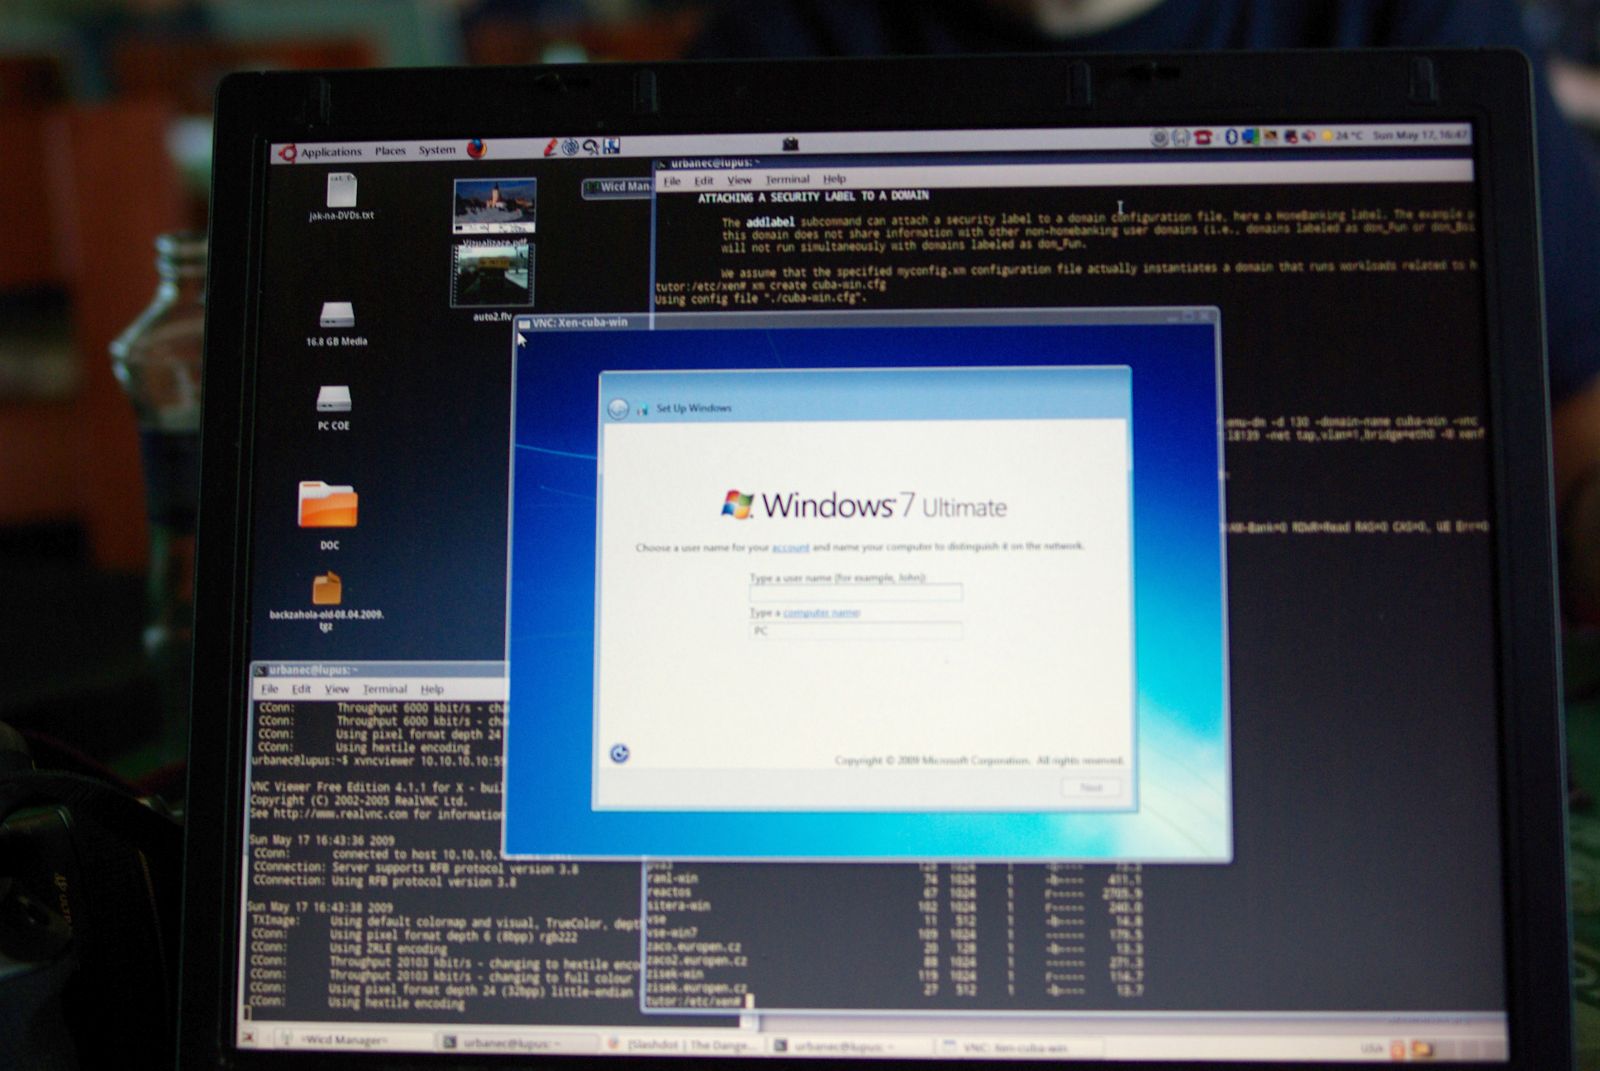Click the Bluetooth tray icon
The width and height of the screenshot is (1600, 1071).
click(x=1231, y=136)
